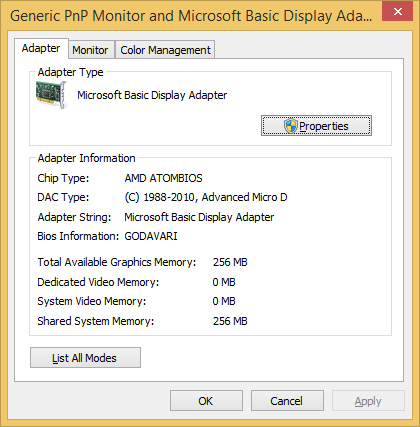Switch to the Monitor tab
The height and width of the screenshot is (427, 420).
pyautogui.click(x=90, y=50)
